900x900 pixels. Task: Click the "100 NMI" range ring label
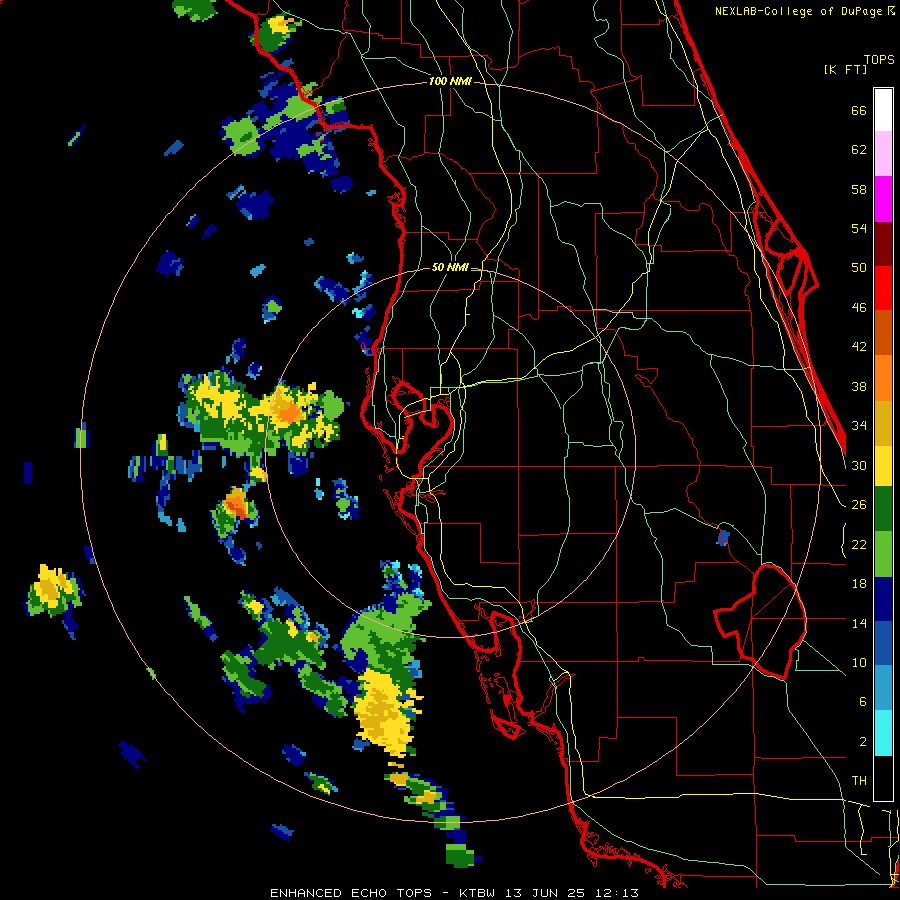[450, 82]
